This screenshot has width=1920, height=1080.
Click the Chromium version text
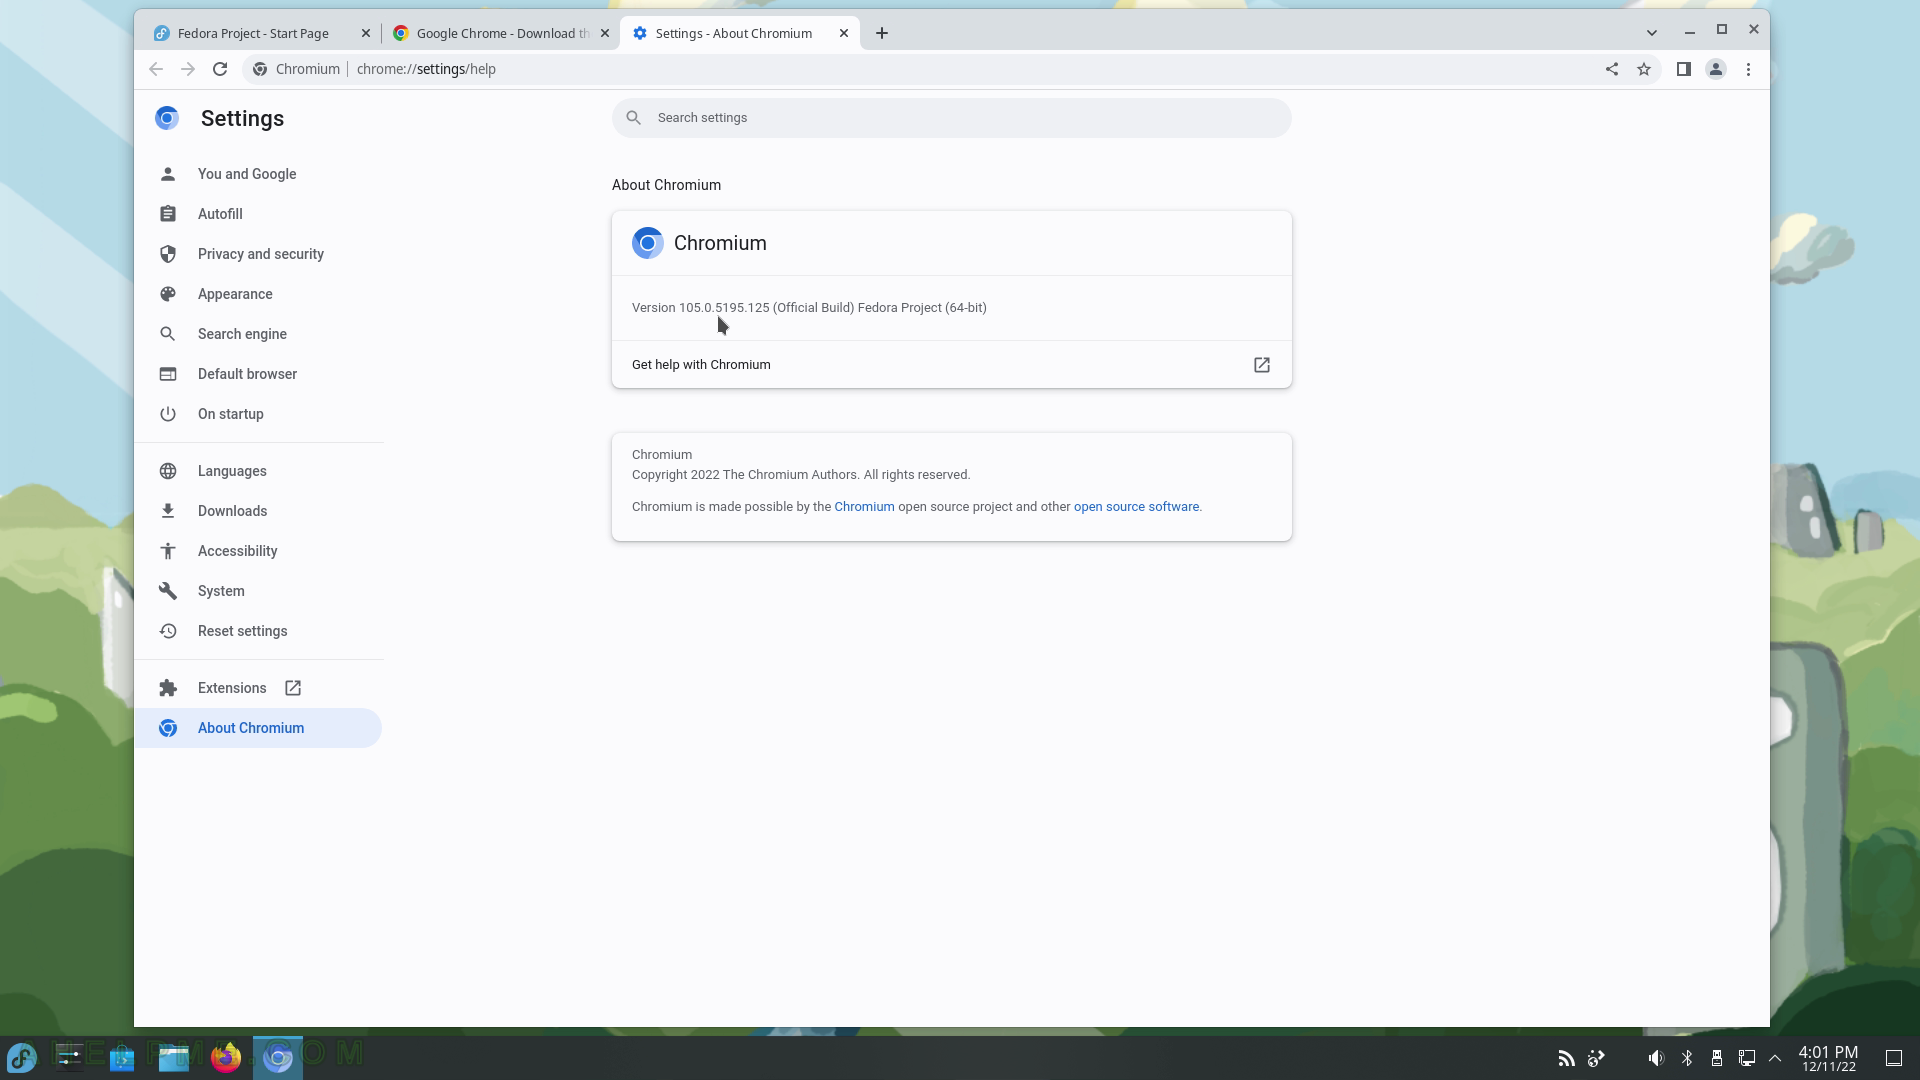coord(809,308)
